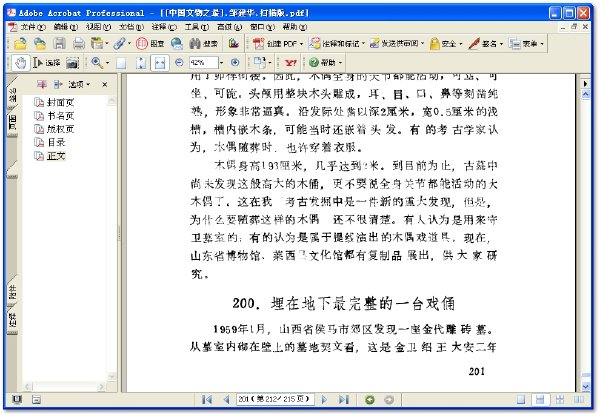
Task: Select the 书名页 bookmark
Action: 54,116
